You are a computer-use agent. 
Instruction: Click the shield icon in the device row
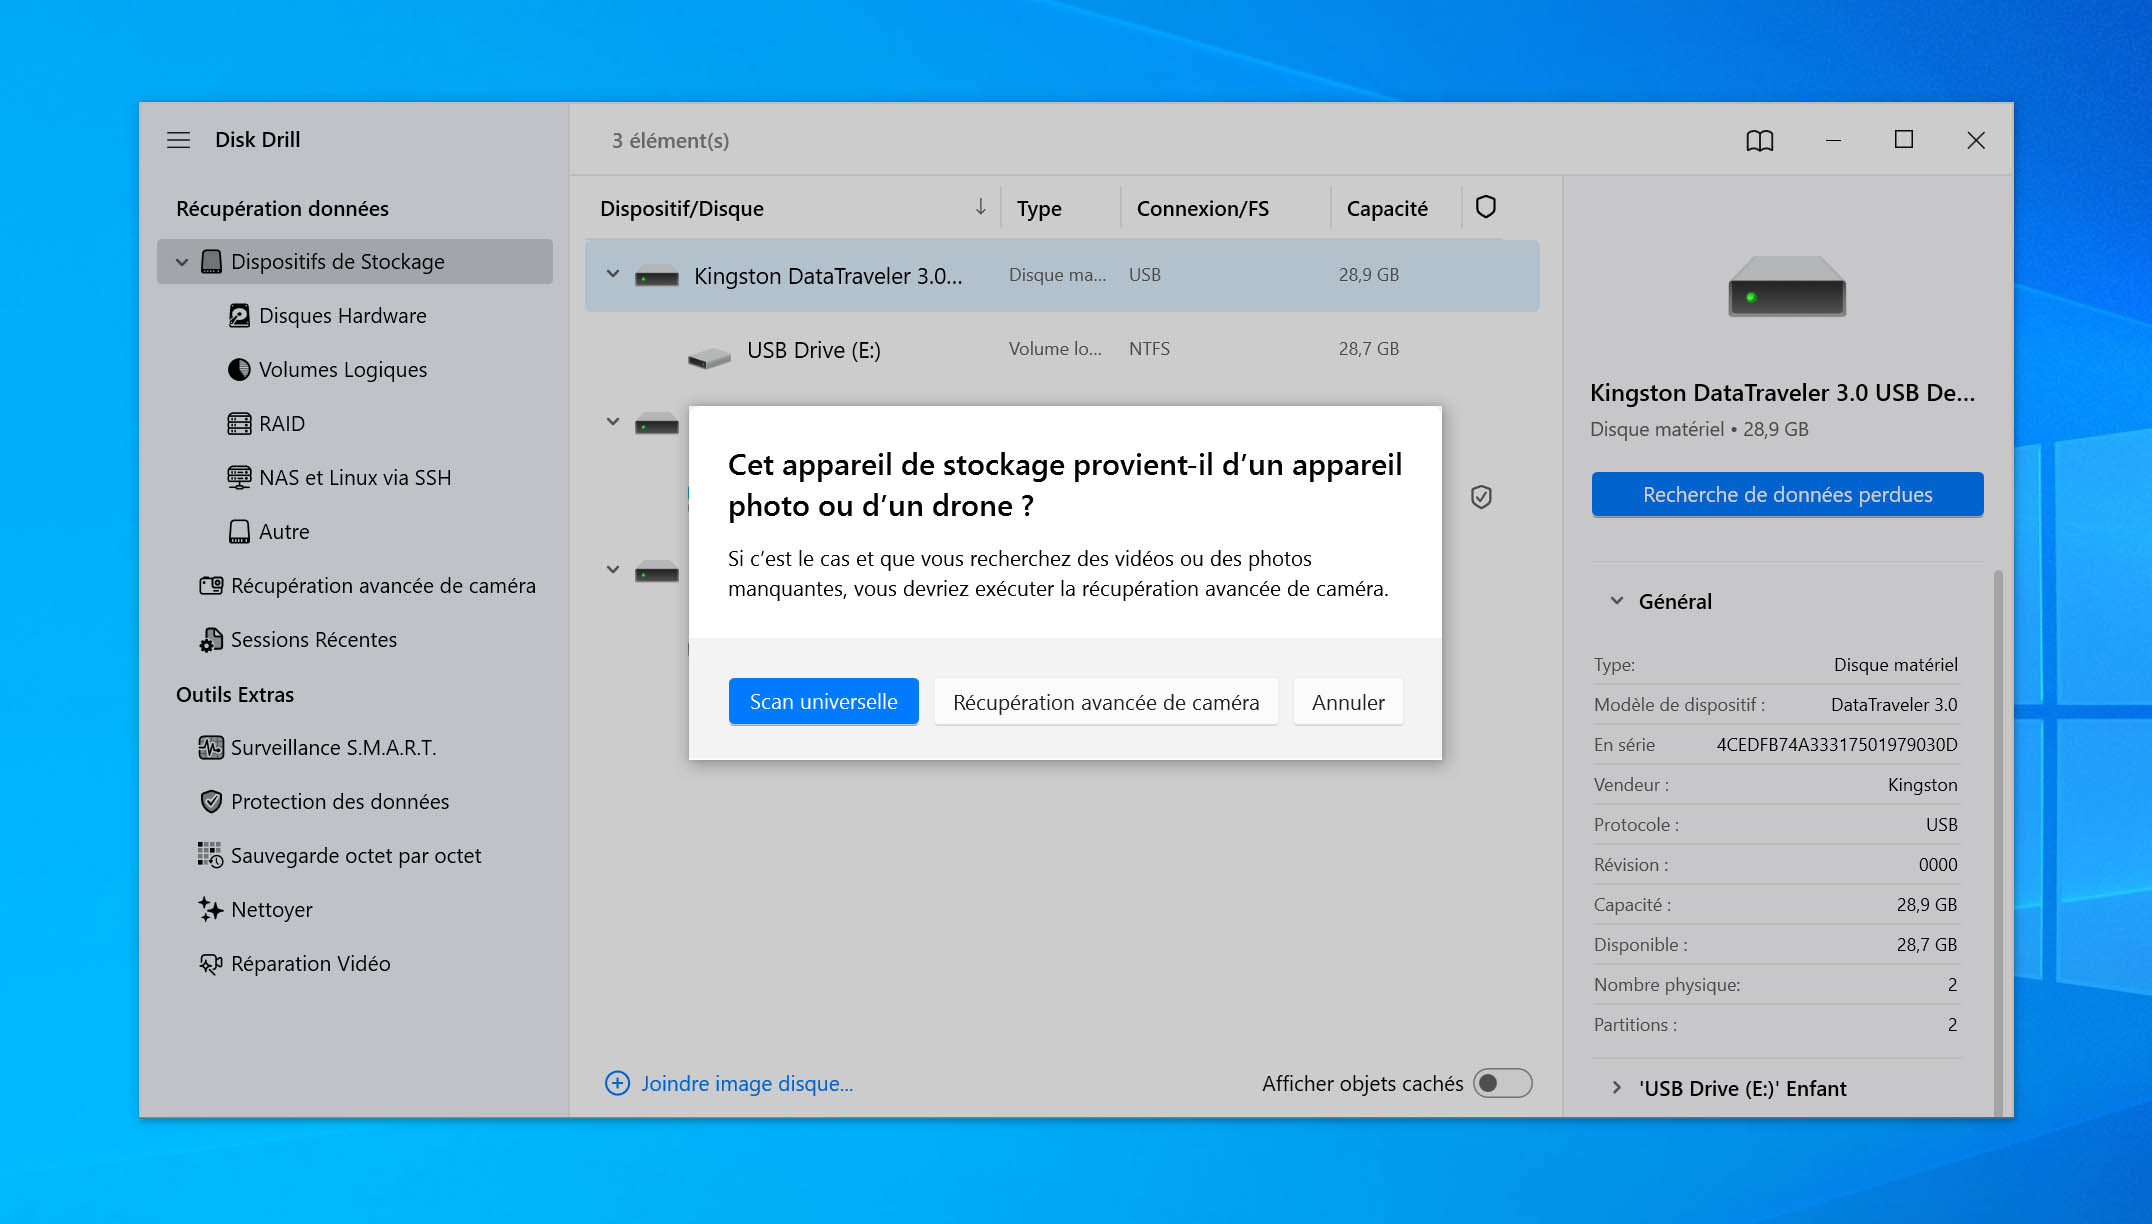tap(1481, 497)
